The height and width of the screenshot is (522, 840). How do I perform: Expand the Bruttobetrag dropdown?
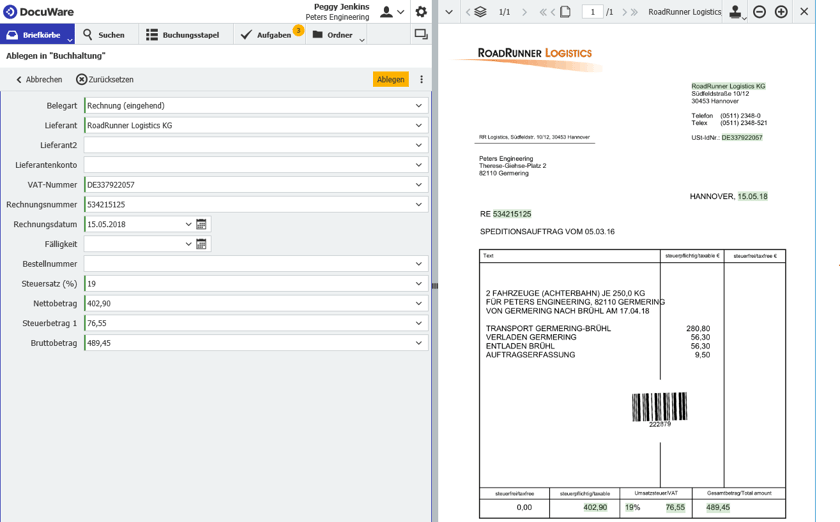[419, 343]
